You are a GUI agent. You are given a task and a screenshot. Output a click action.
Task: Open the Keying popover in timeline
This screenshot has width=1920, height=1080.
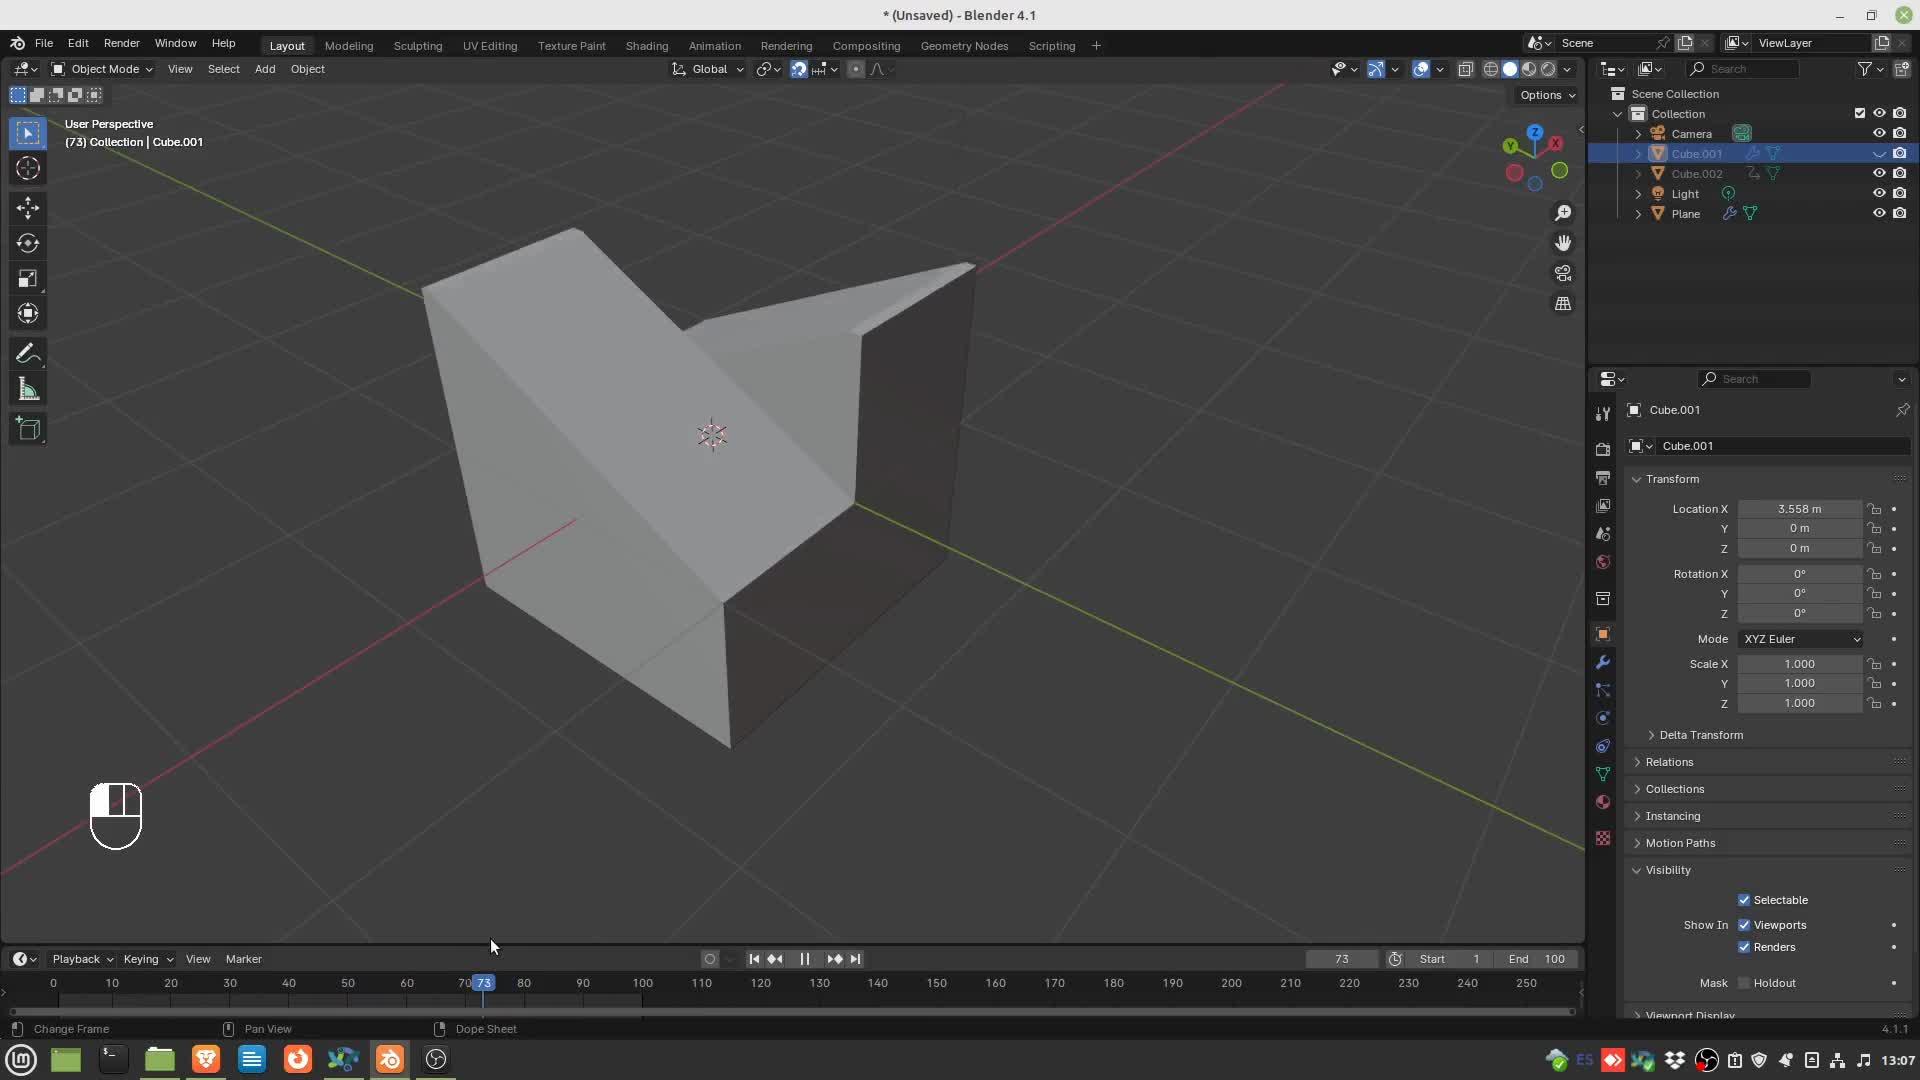(x=147, y=959)
